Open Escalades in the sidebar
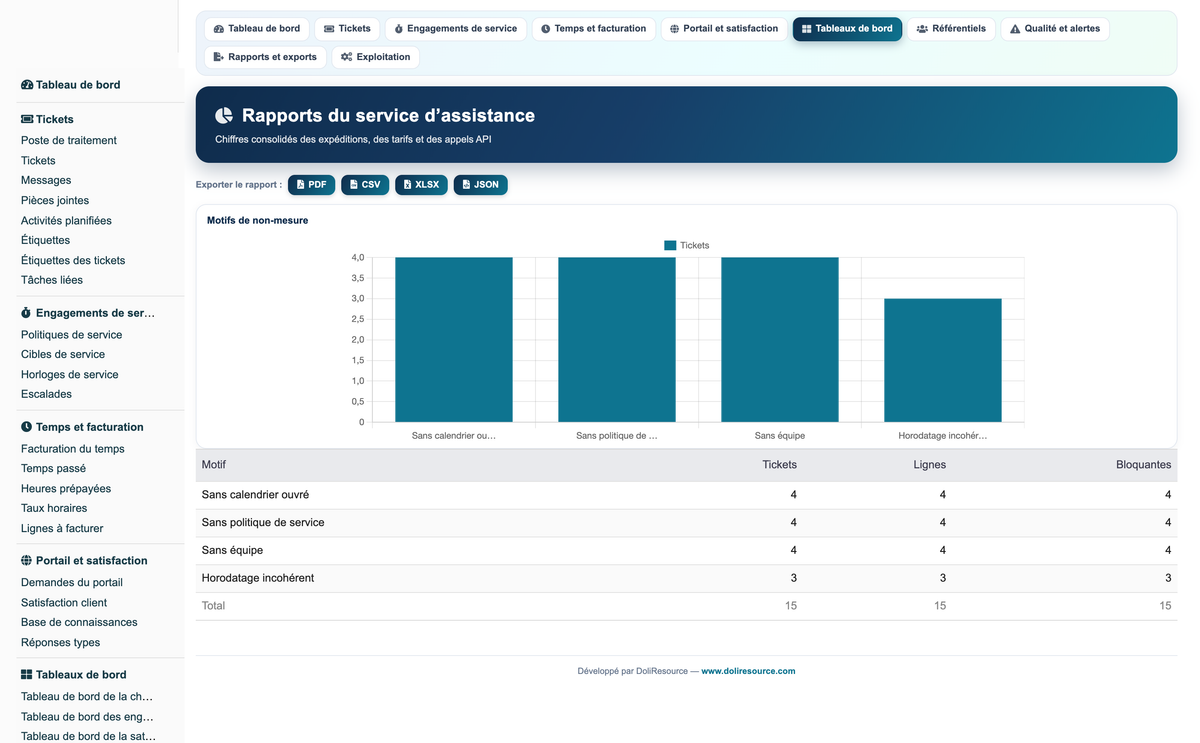 pyautogui.click(x=46, y=395)
